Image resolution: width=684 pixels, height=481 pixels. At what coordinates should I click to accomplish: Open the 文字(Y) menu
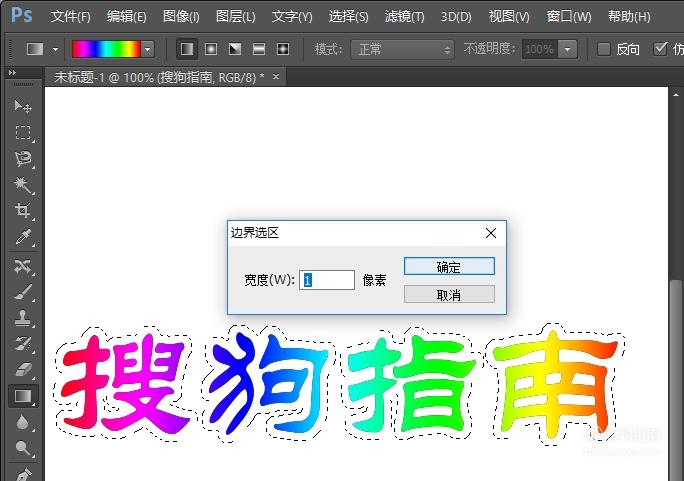click(x=292, y=17)
